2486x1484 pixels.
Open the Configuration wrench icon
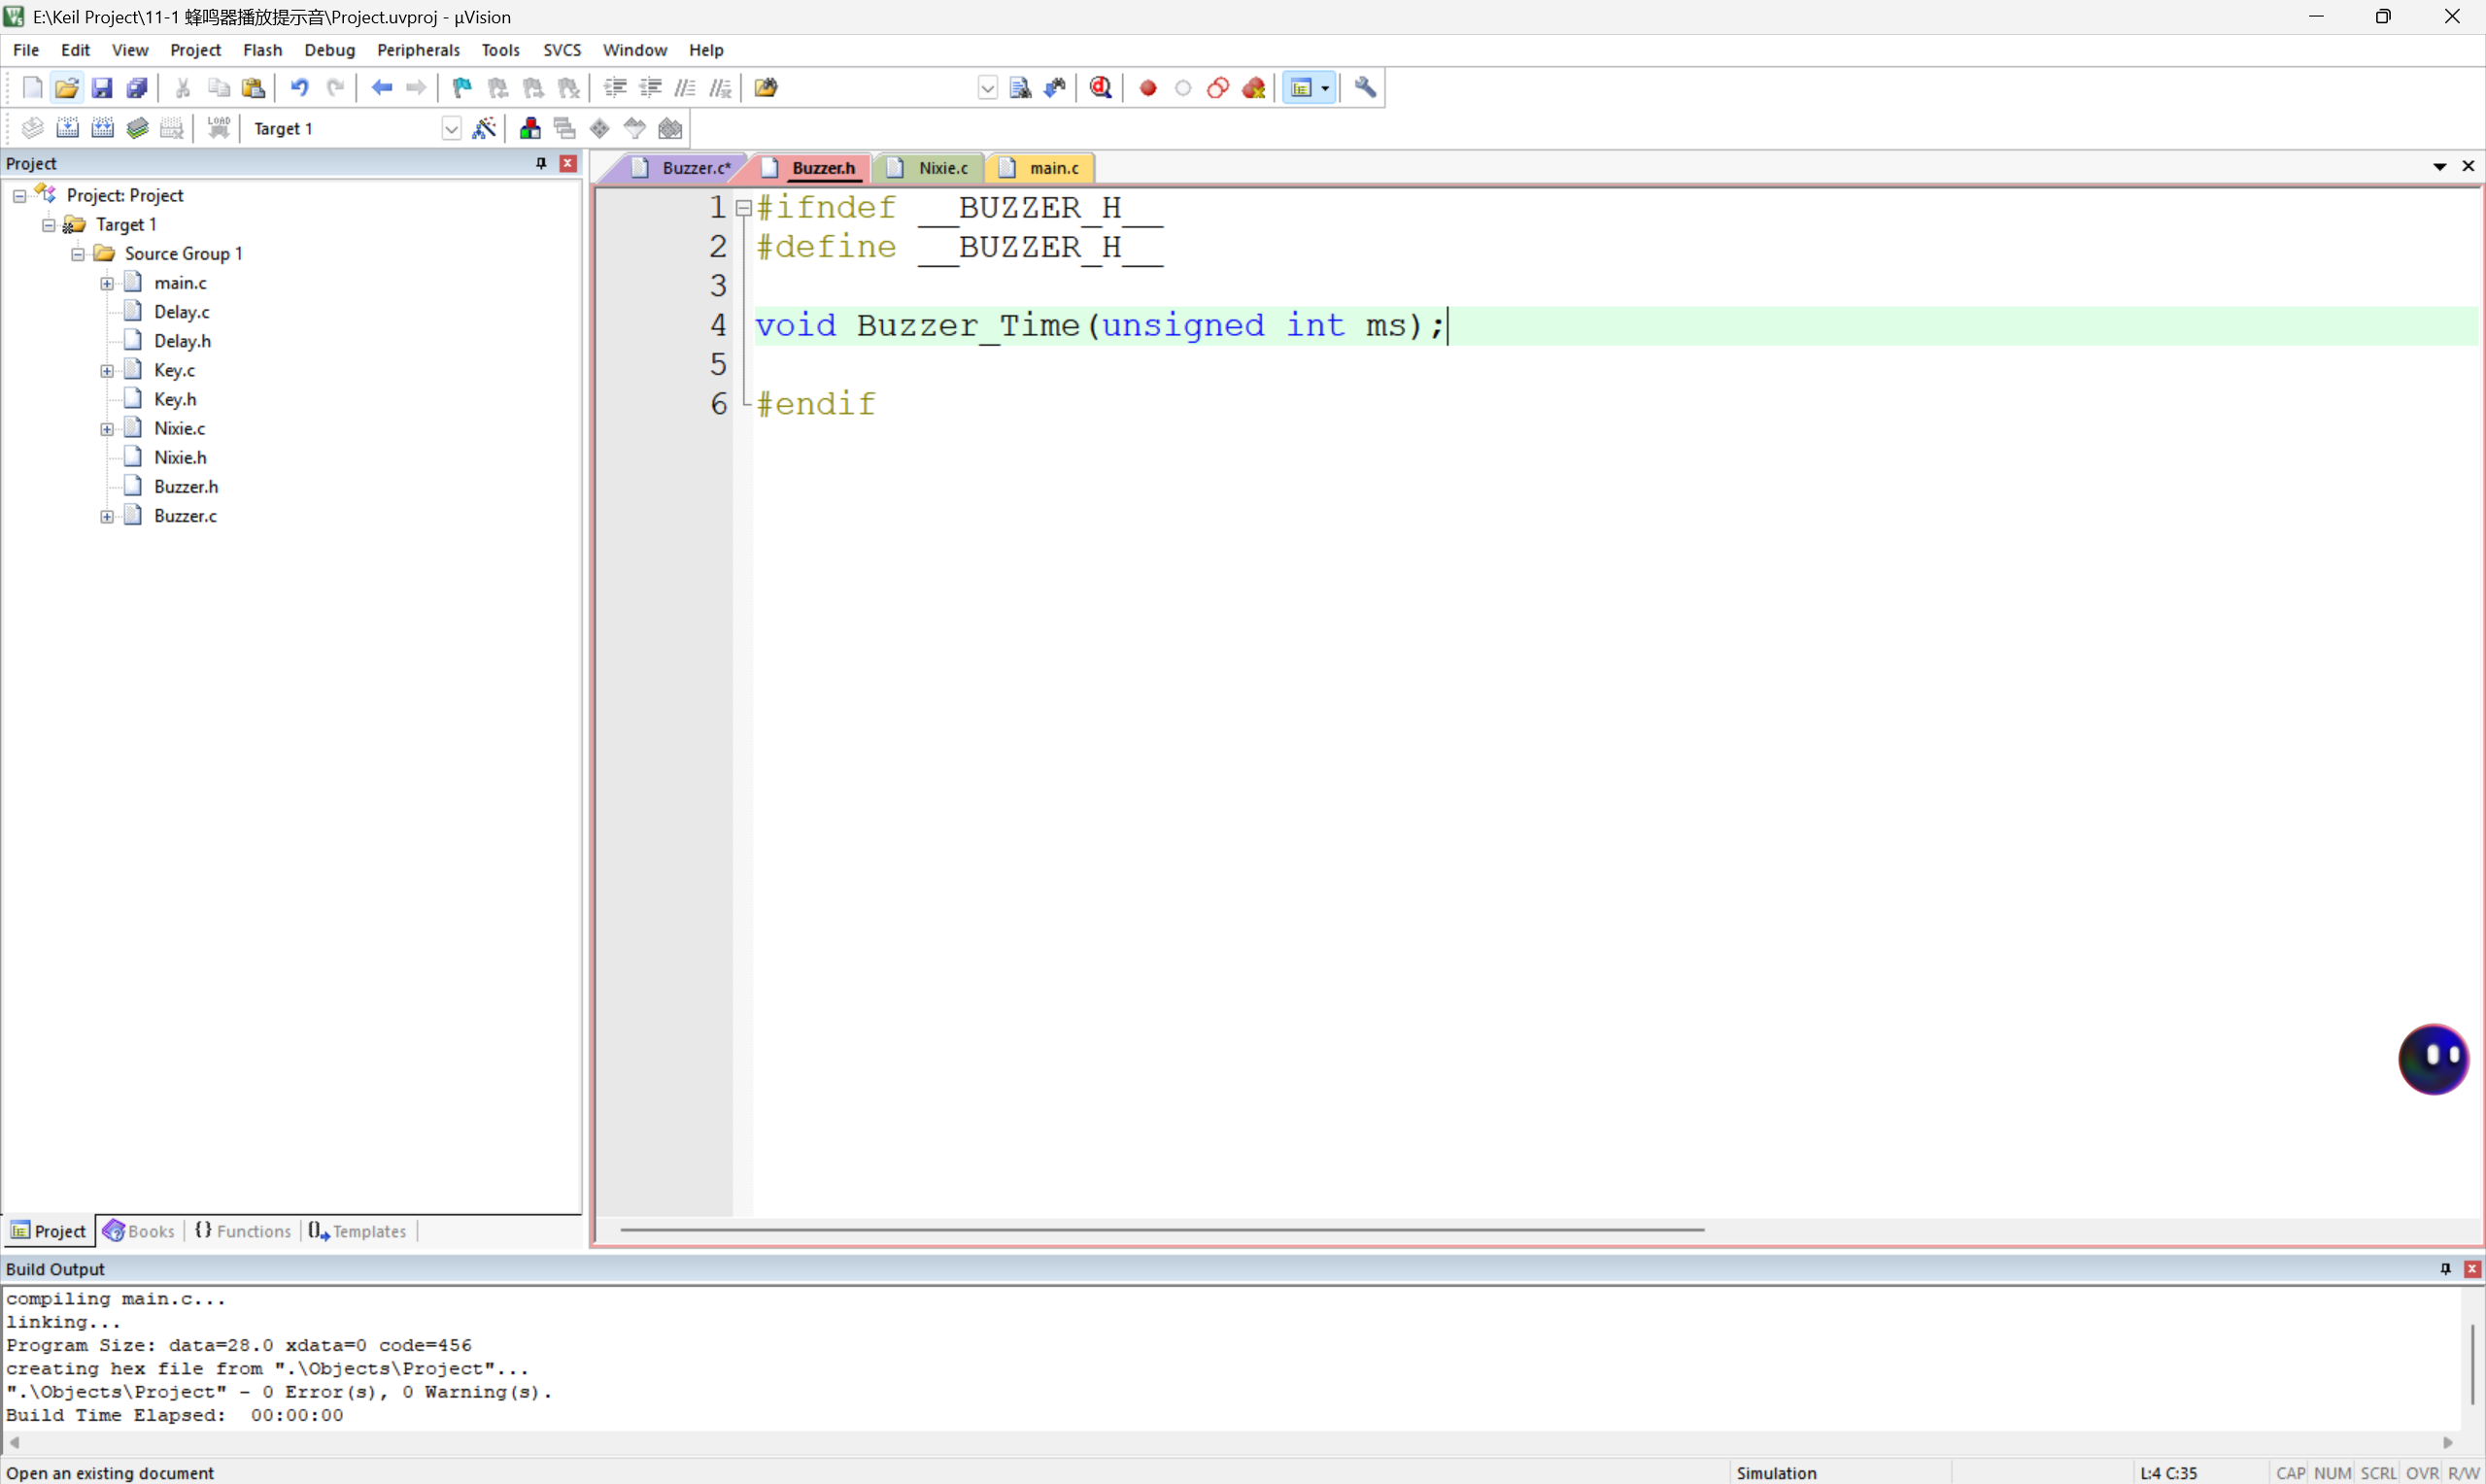(x=1365, y=88)
